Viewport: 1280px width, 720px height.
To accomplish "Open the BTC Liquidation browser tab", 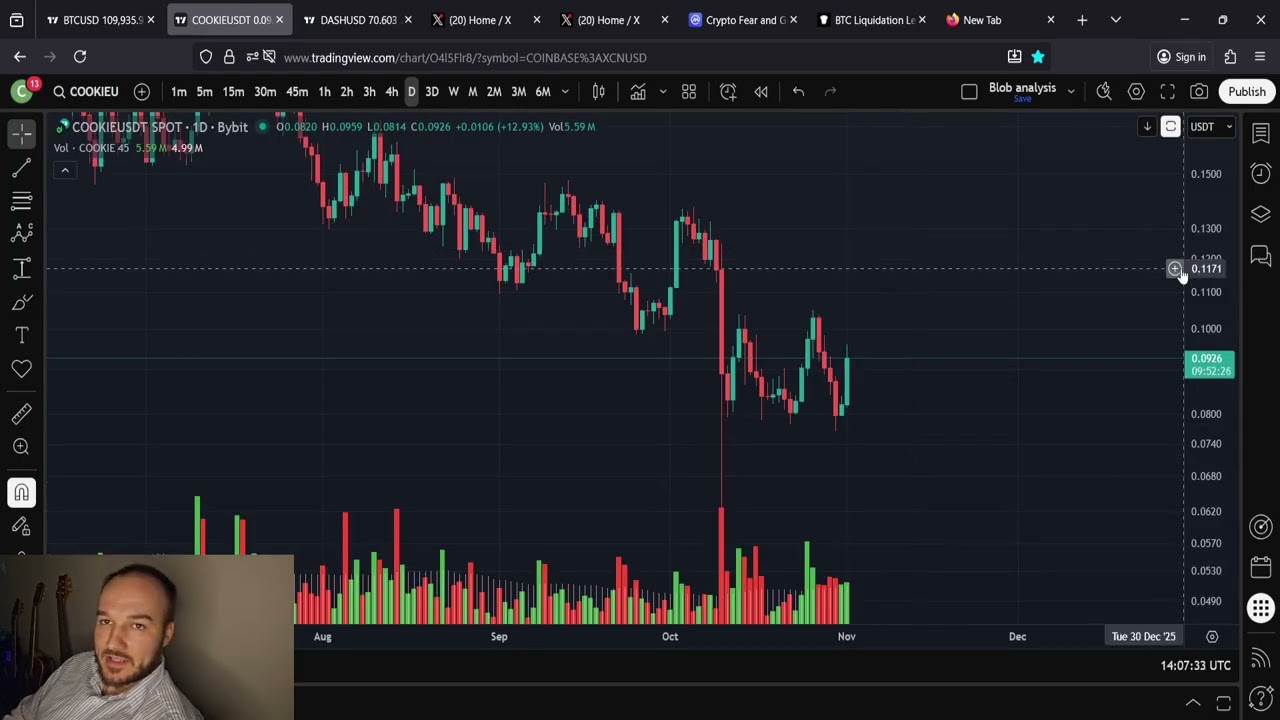I will [x=874, y=20].
